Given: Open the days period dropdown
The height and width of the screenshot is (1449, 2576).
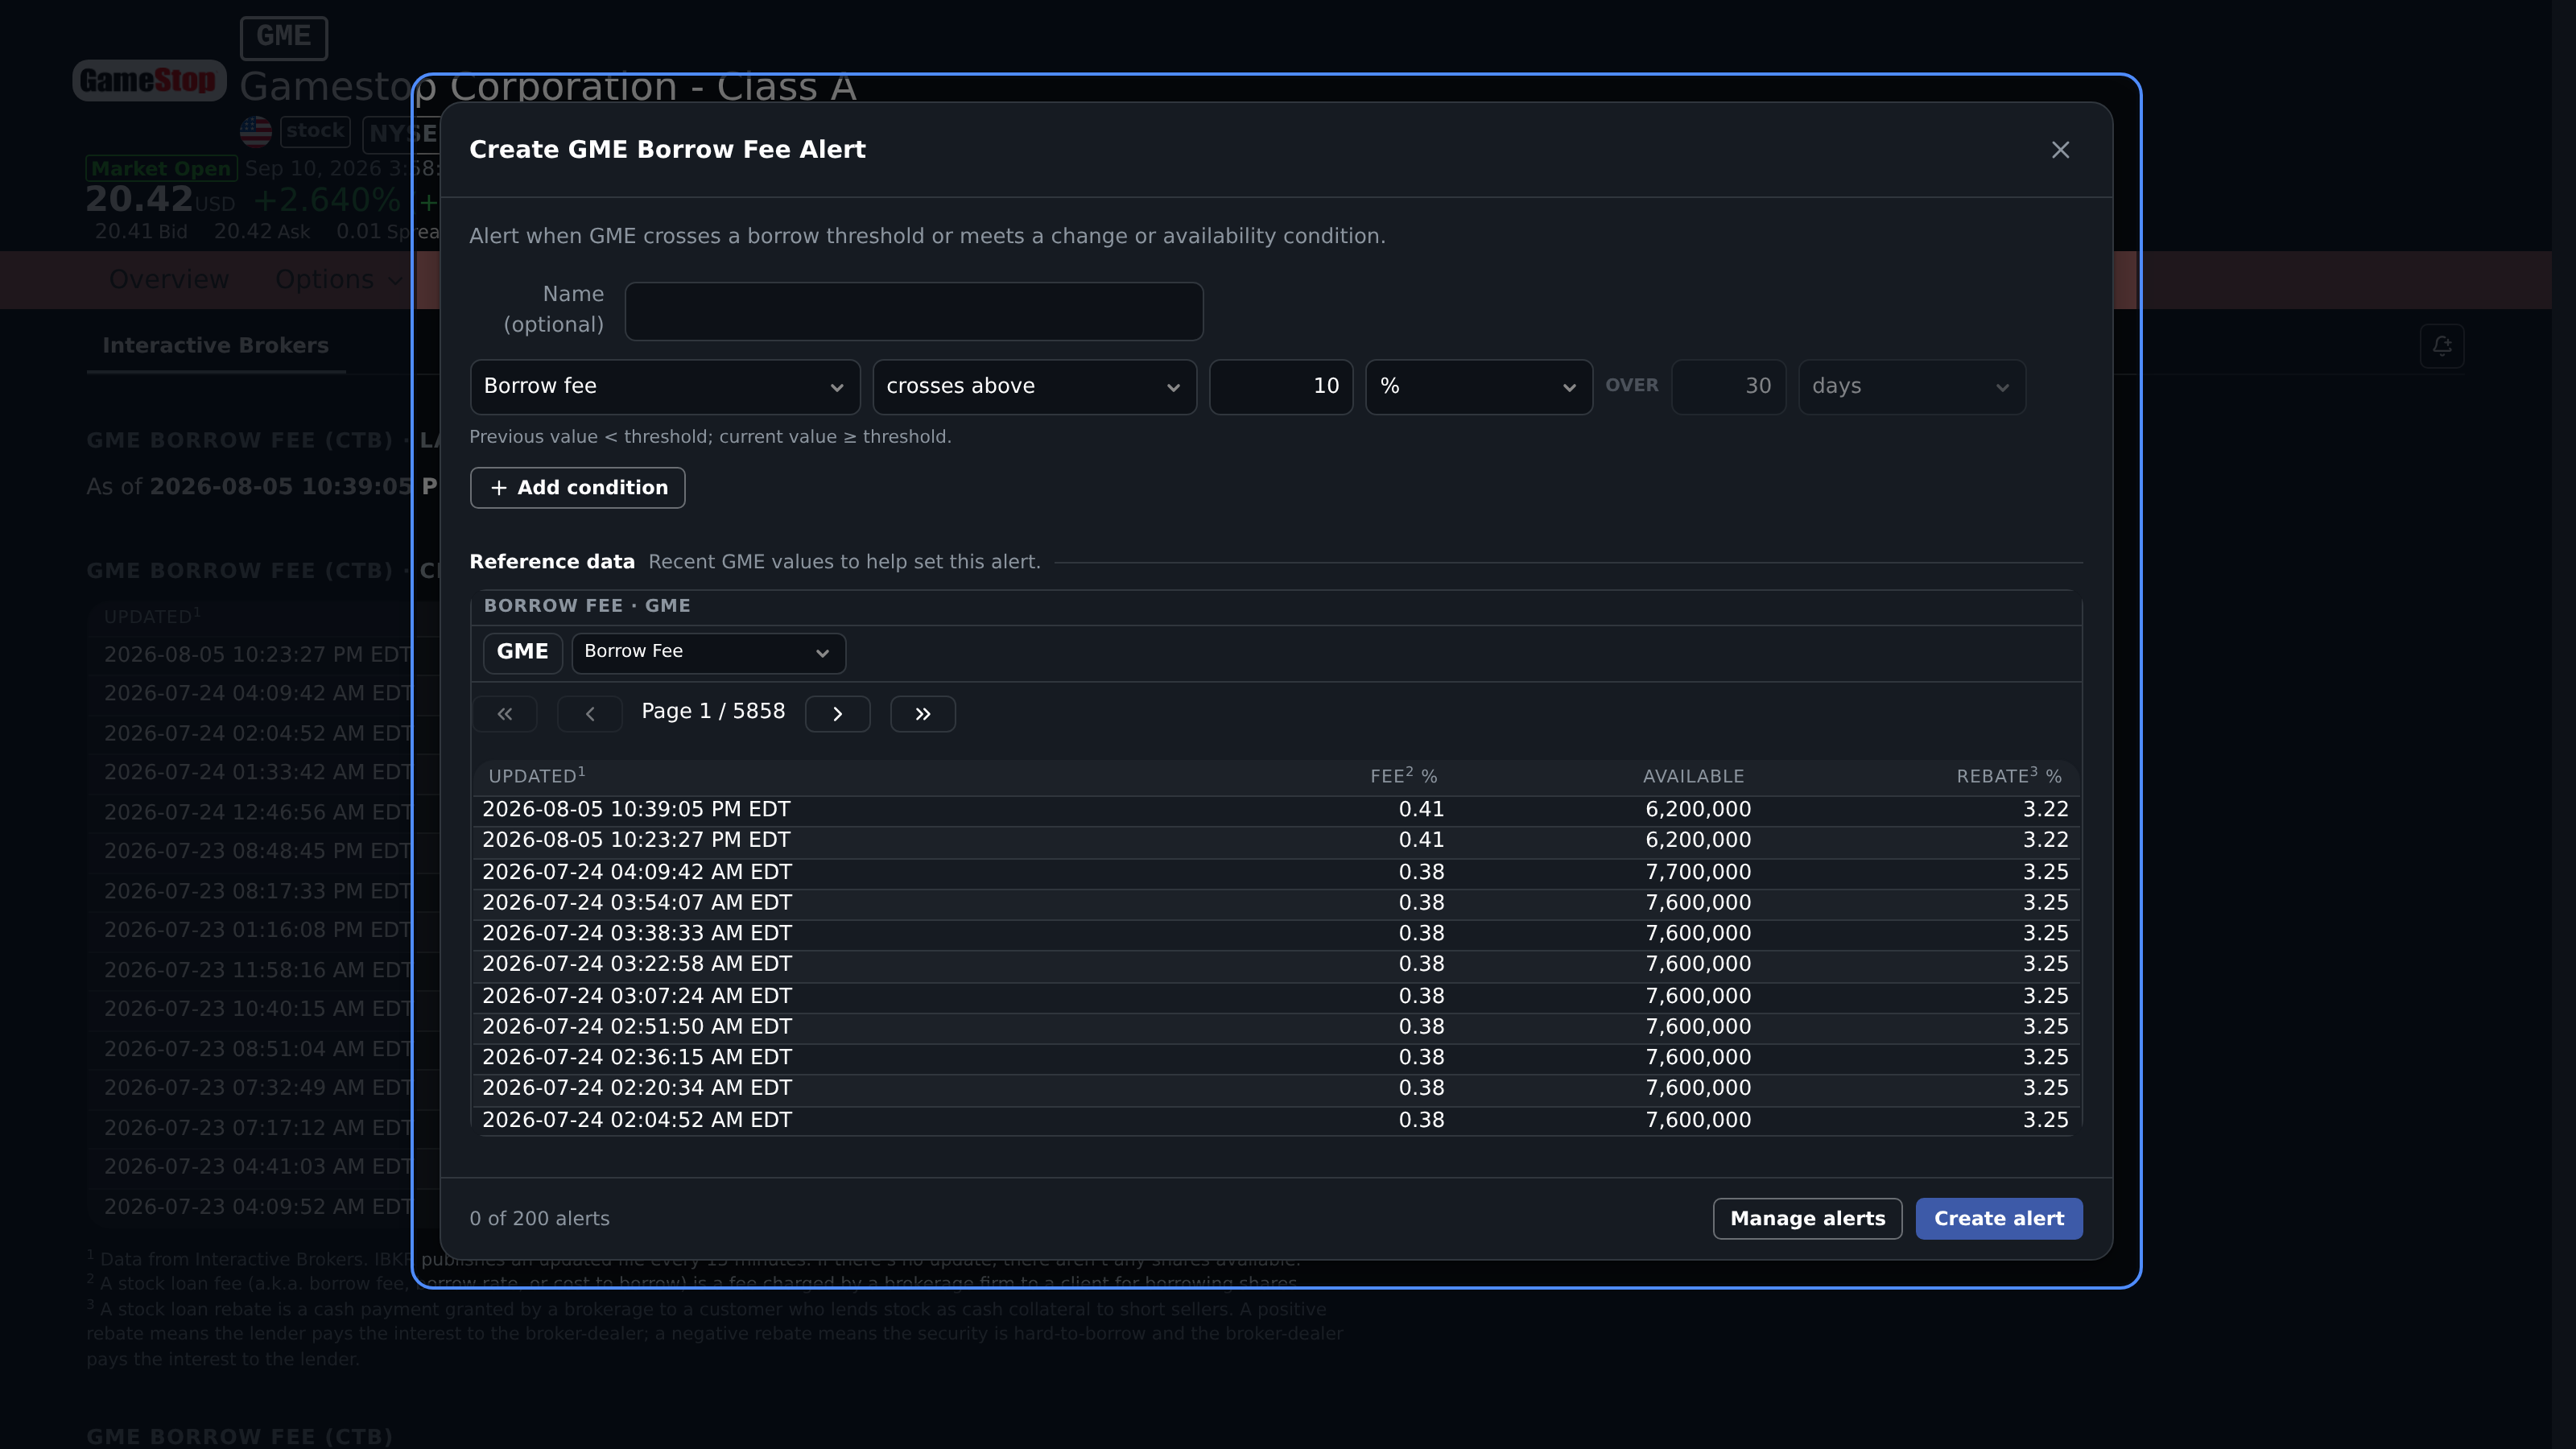Looking at the screenshot, I should [x=1912, y=387].
